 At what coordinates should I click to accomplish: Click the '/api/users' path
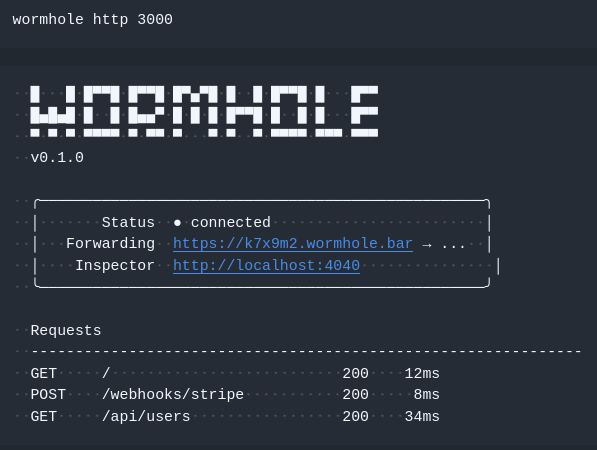(146, 416)
